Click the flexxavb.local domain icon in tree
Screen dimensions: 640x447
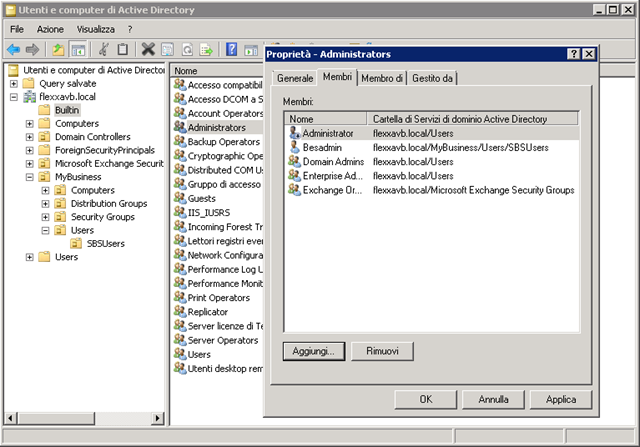pyautogui.click(x=29, y=97)
